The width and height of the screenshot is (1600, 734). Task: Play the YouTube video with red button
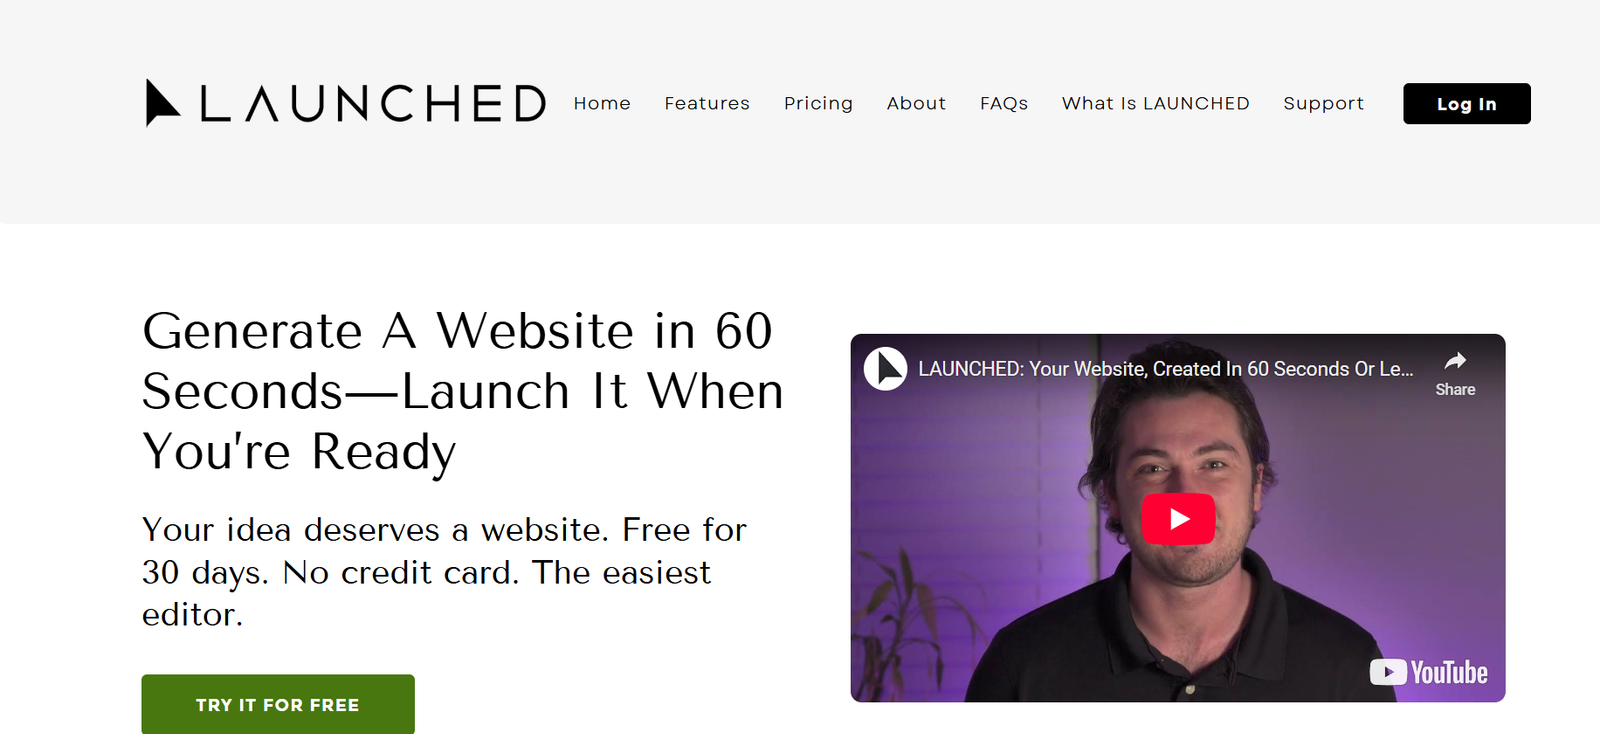tap(1178, 519)
